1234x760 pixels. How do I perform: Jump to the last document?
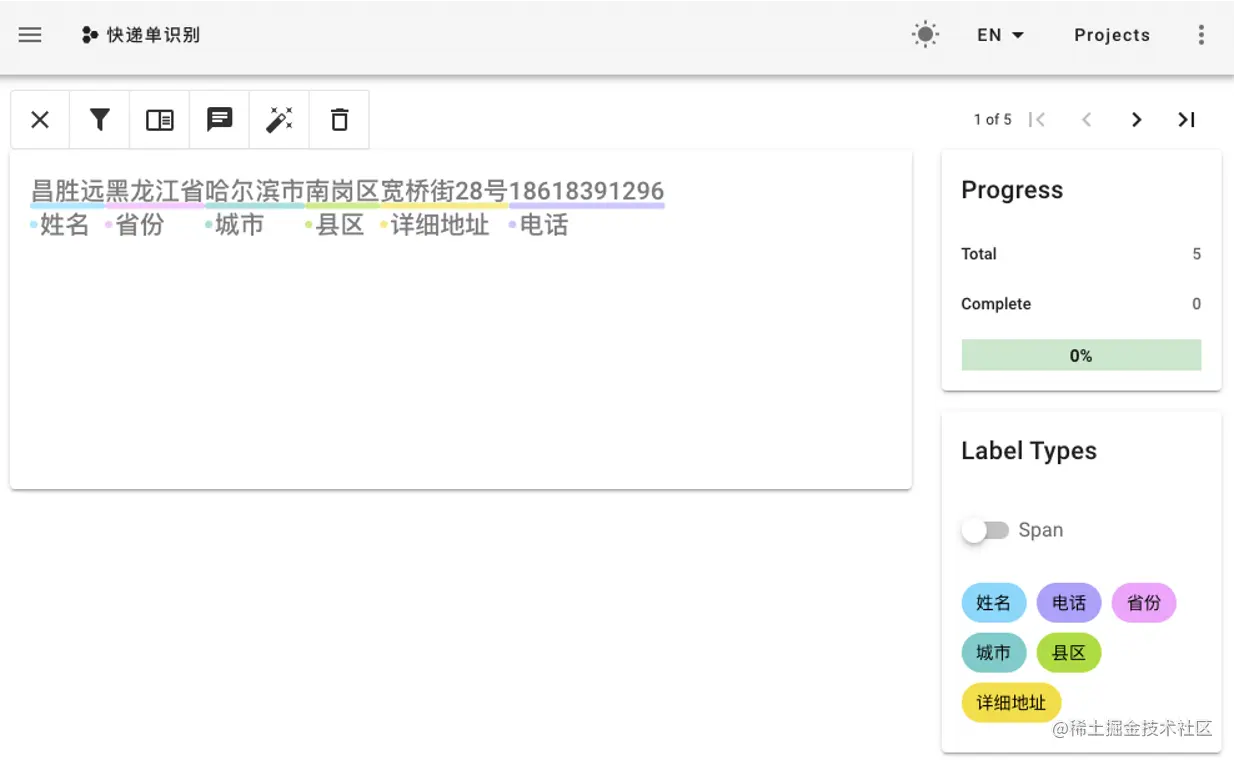pyautogui.click(x=1186, y=120)
